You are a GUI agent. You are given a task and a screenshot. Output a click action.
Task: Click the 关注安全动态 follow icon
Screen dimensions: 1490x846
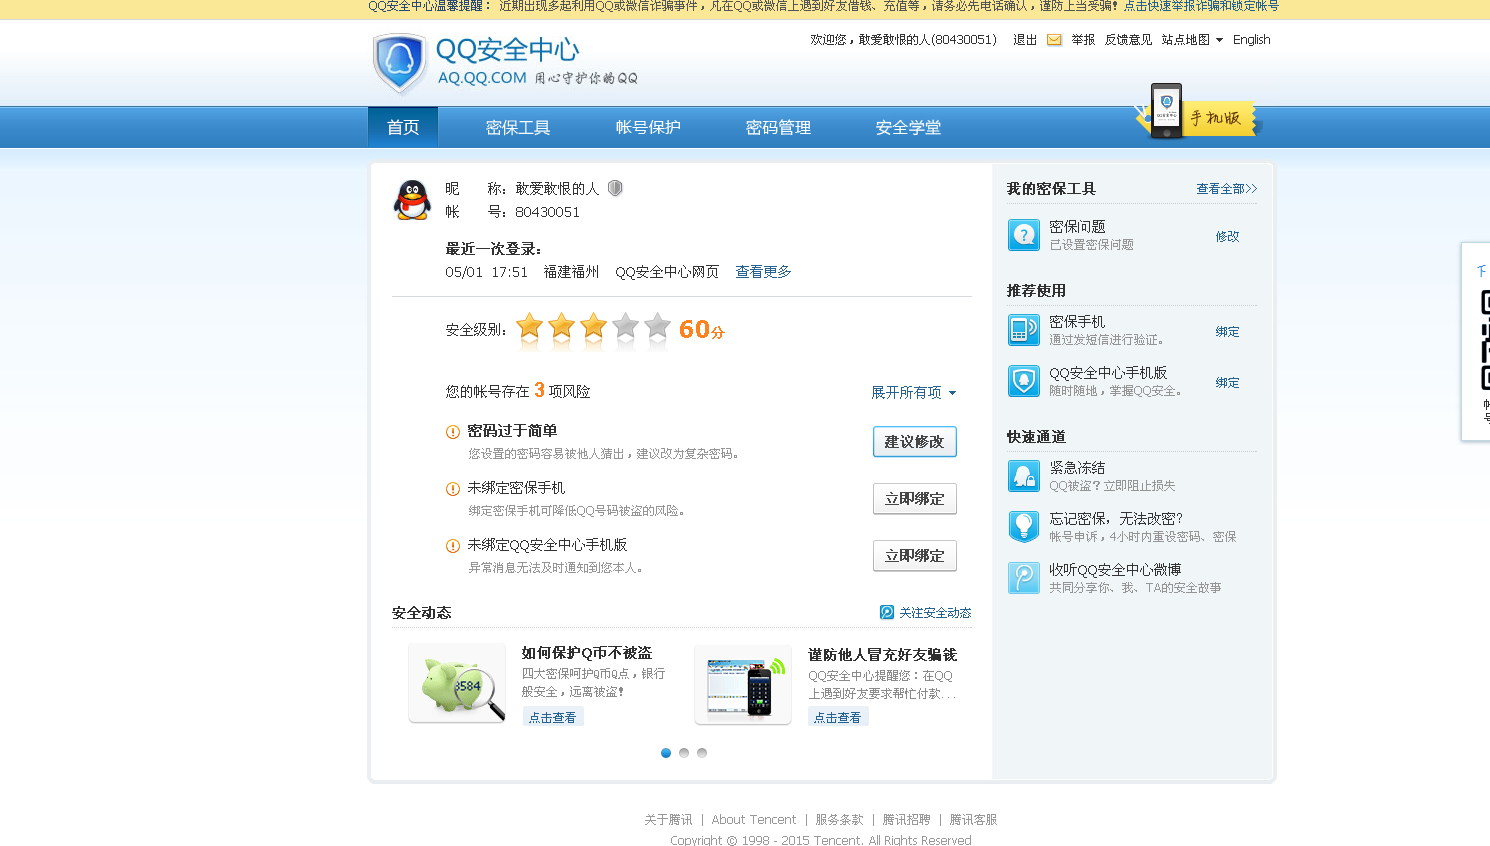(x=887, y=612)
